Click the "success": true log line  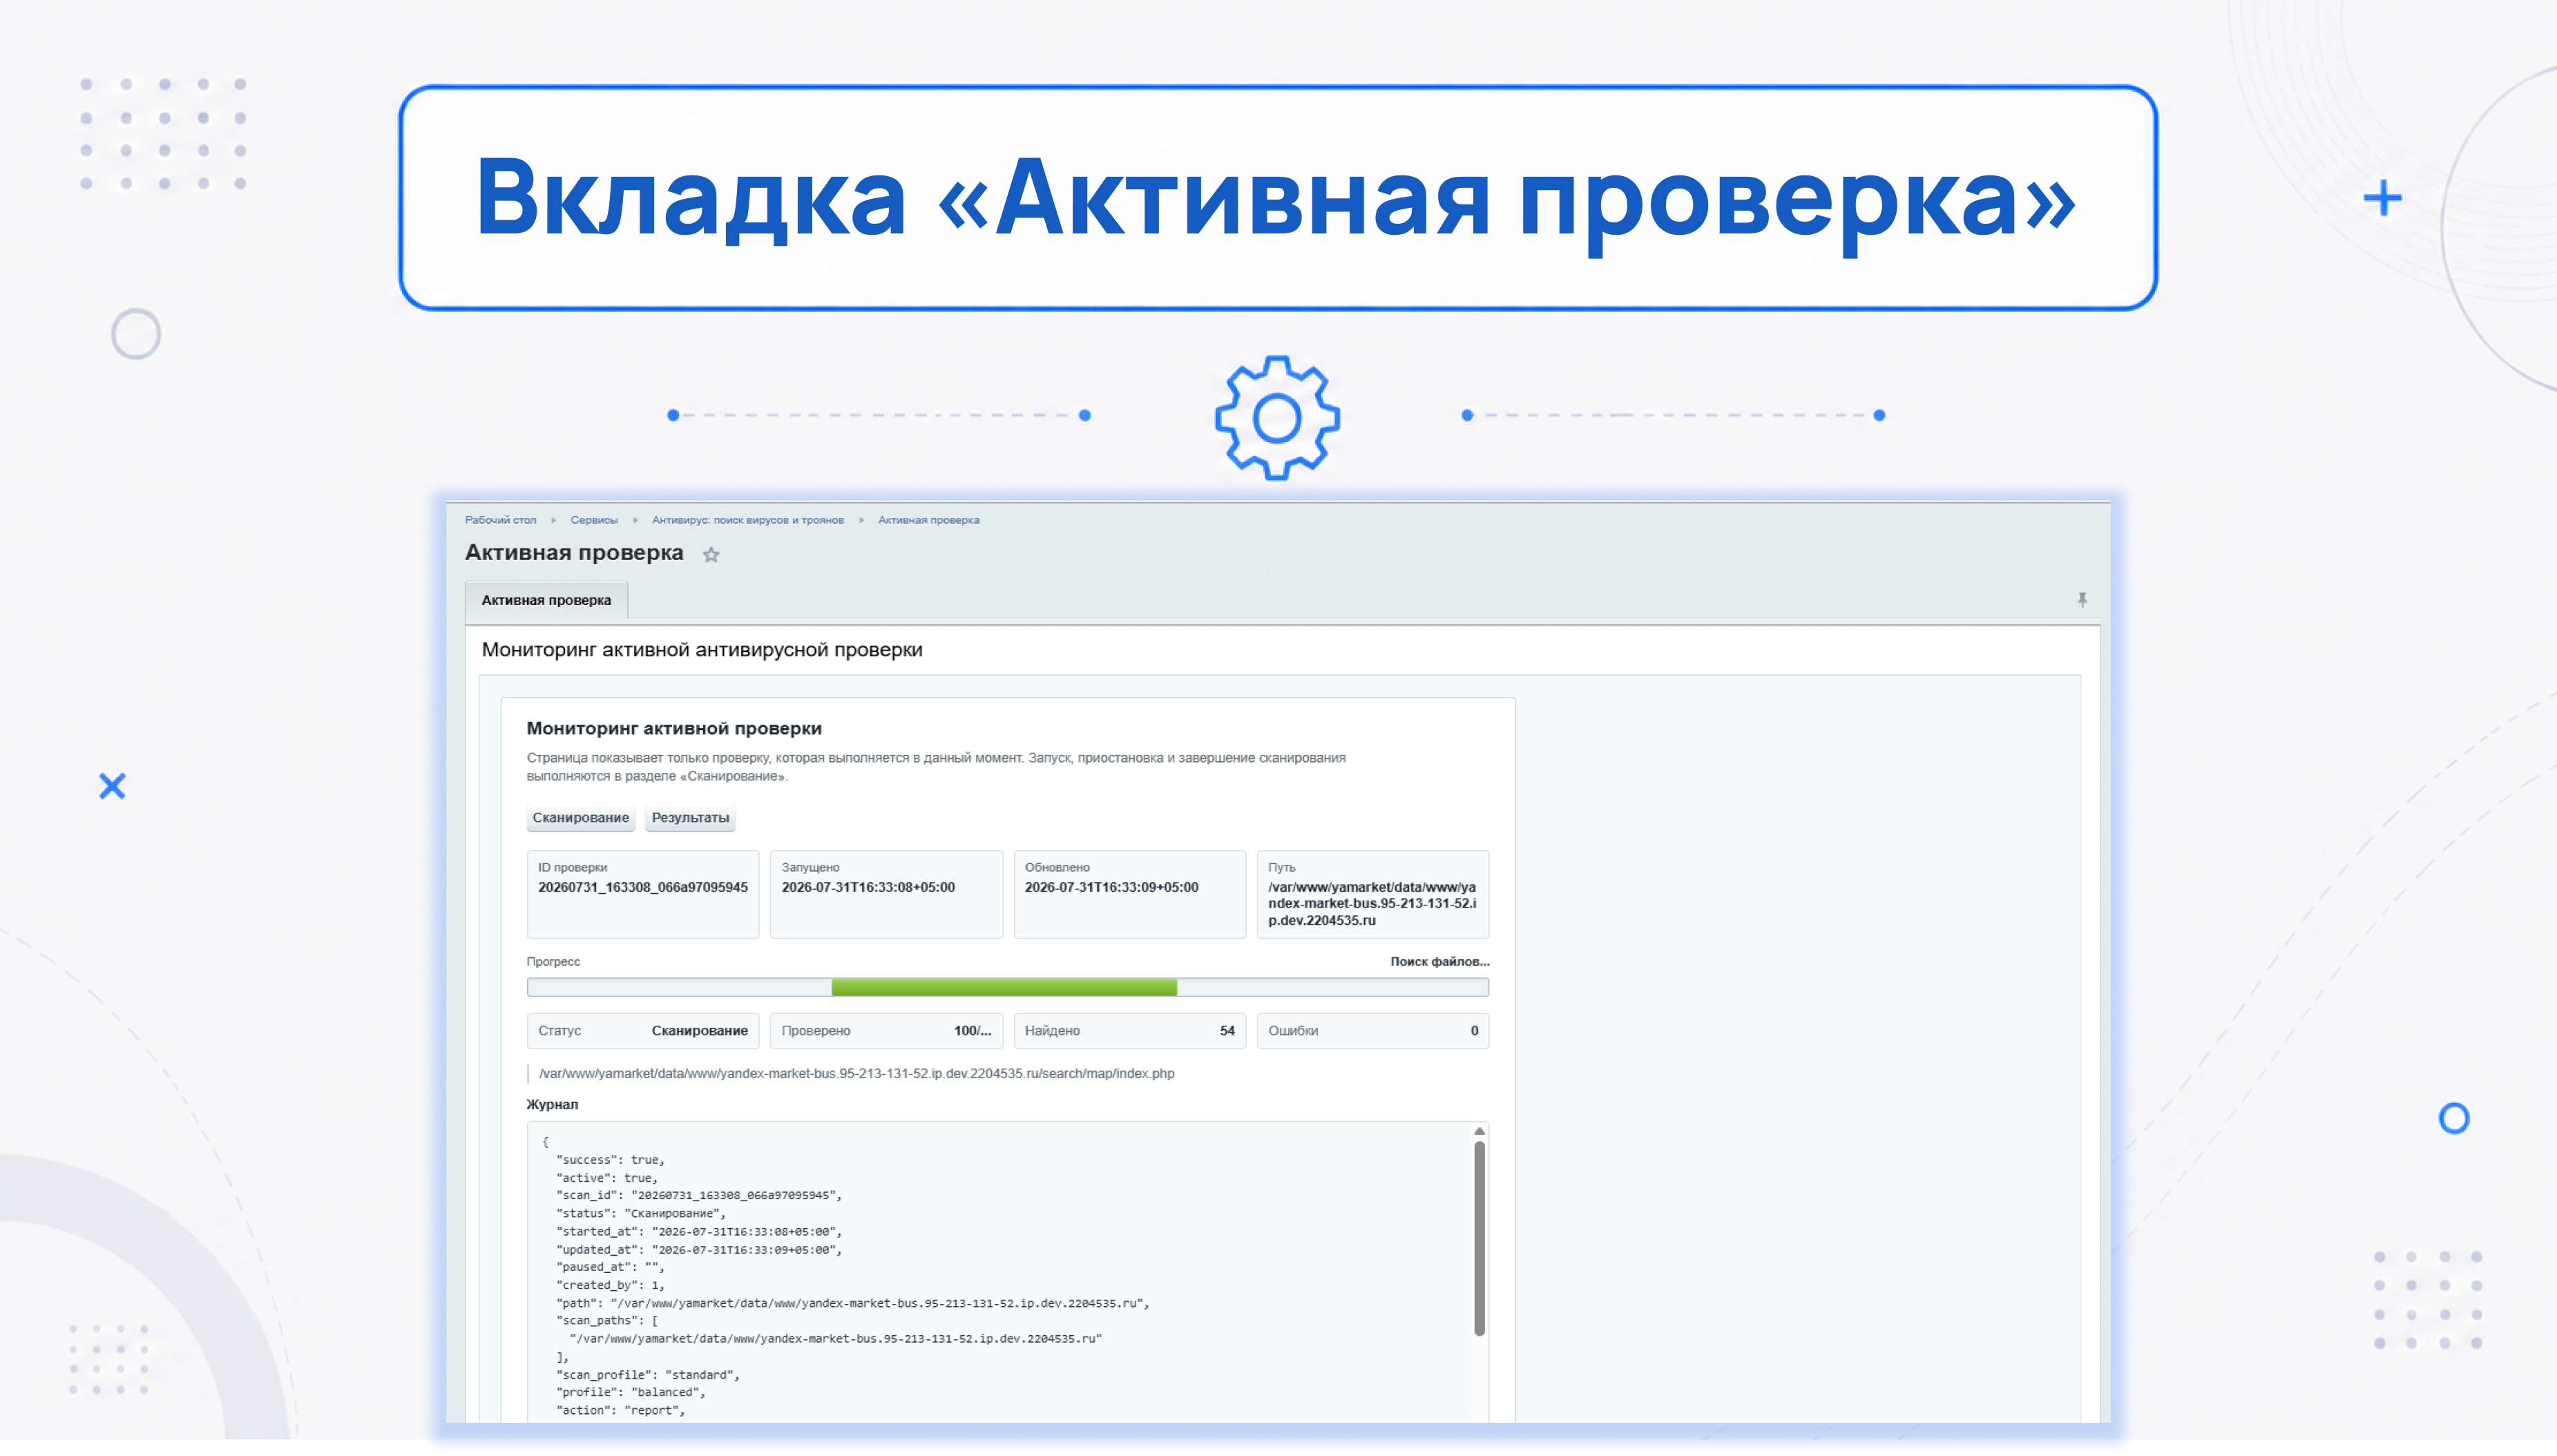[x=610, y=1160]
